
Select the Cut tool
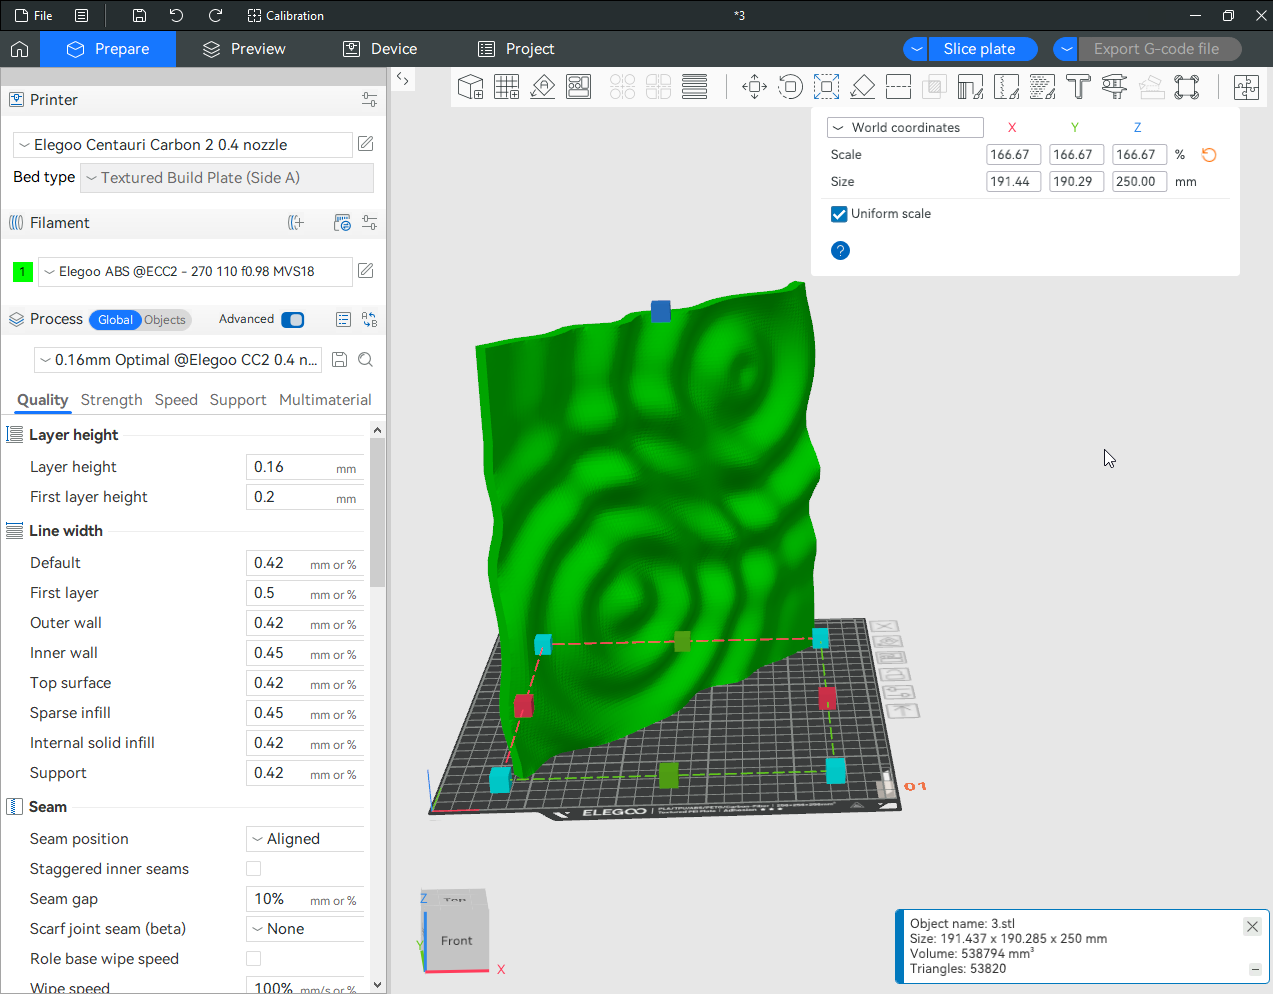(x=899, y=87)
